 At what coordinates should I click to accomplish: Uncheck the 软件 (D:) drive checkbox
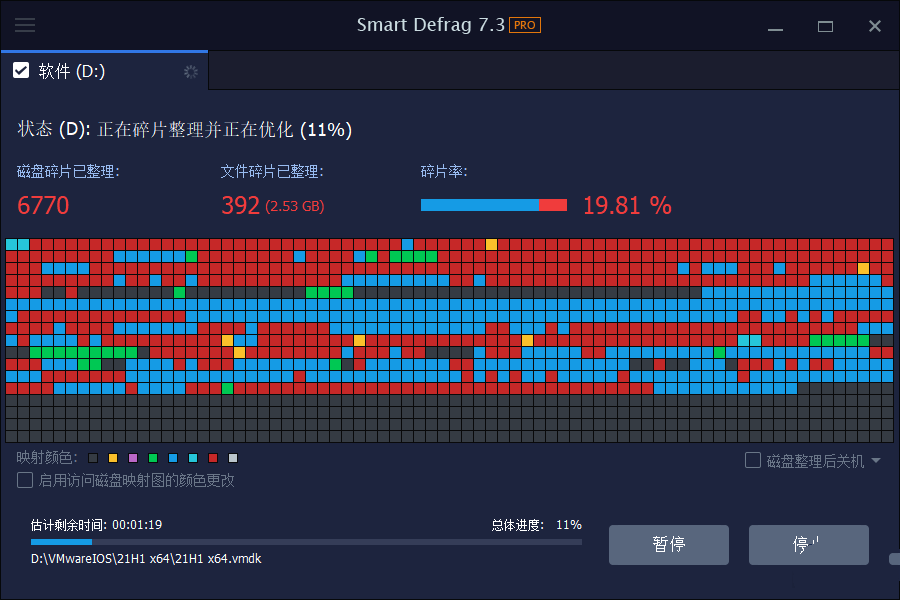tap(21, 70)
